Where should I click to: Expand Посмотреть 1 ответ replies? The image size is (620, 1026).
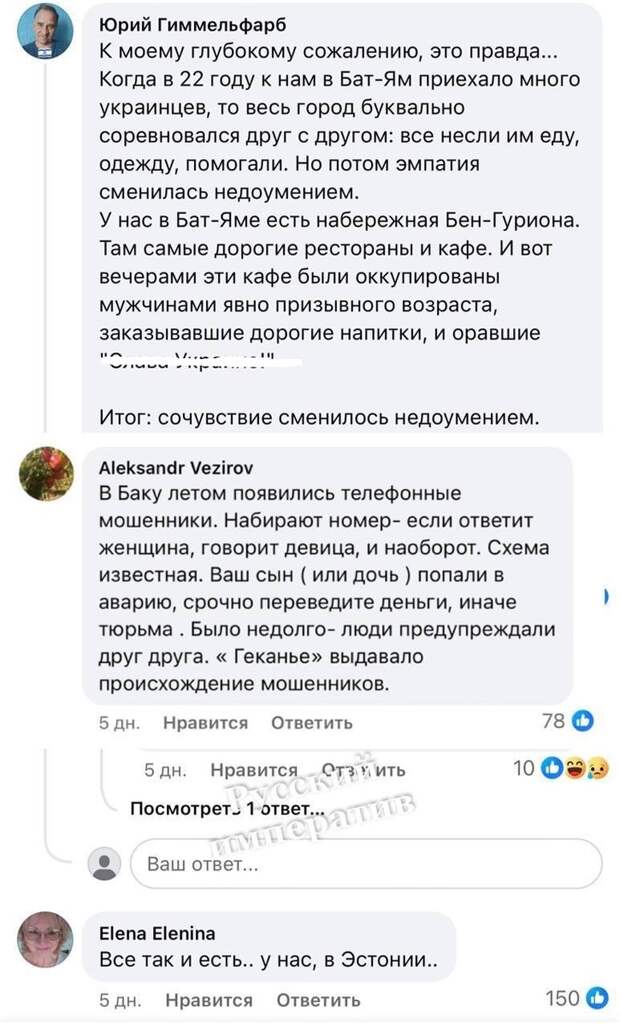(x=228, y=809)
